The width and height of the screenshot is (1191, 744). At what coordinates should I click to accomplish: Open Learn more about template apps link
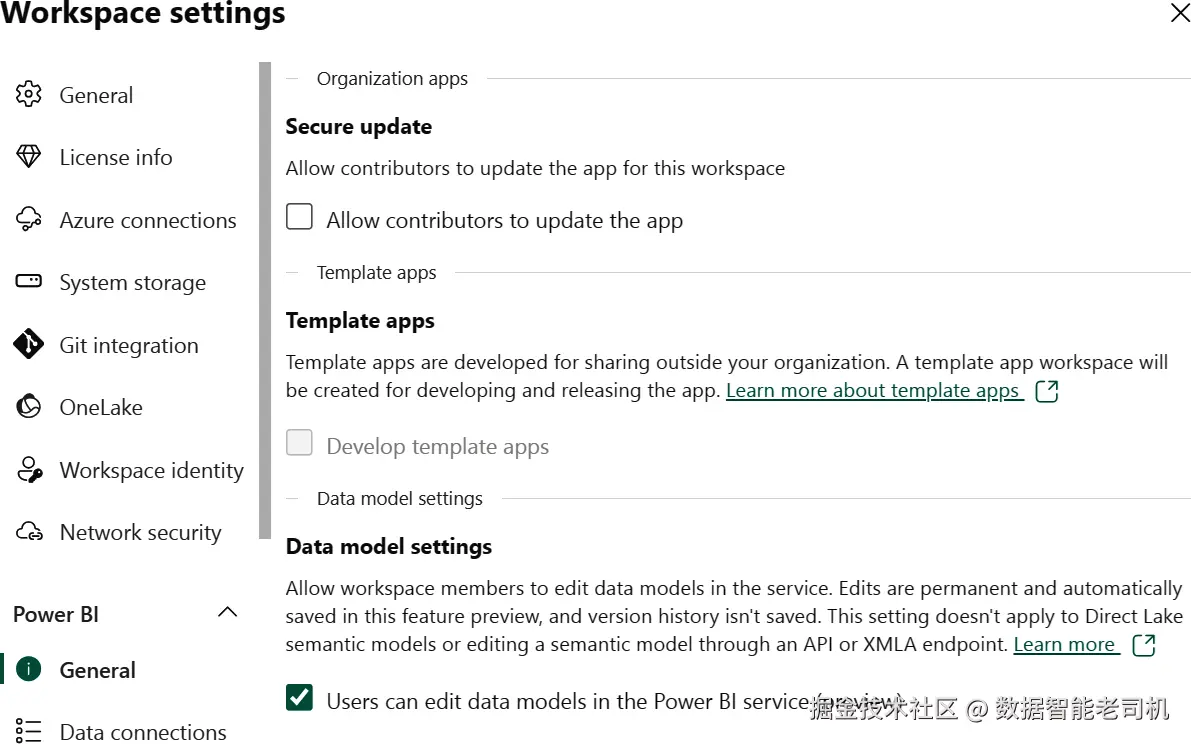pos(873,391)
